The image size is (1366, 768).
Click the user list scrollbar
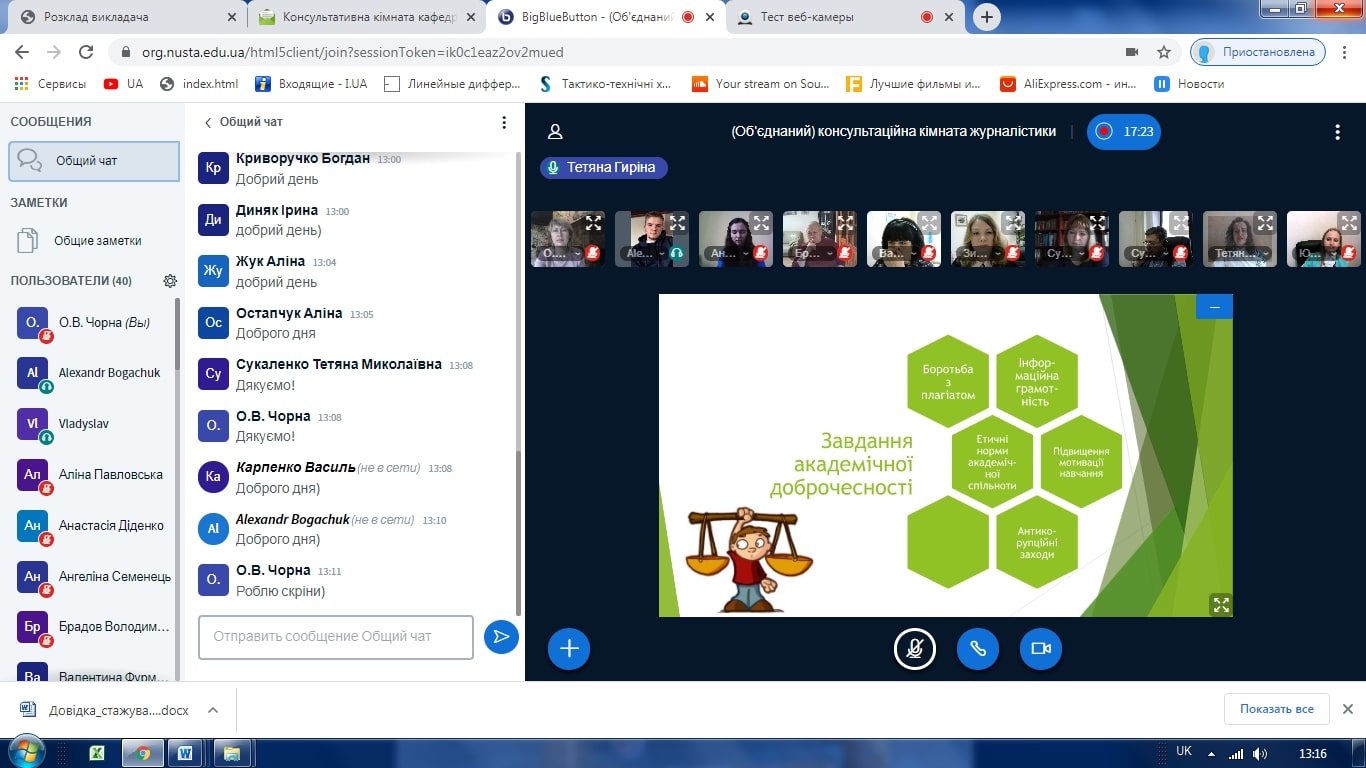(x=178, y=335)
